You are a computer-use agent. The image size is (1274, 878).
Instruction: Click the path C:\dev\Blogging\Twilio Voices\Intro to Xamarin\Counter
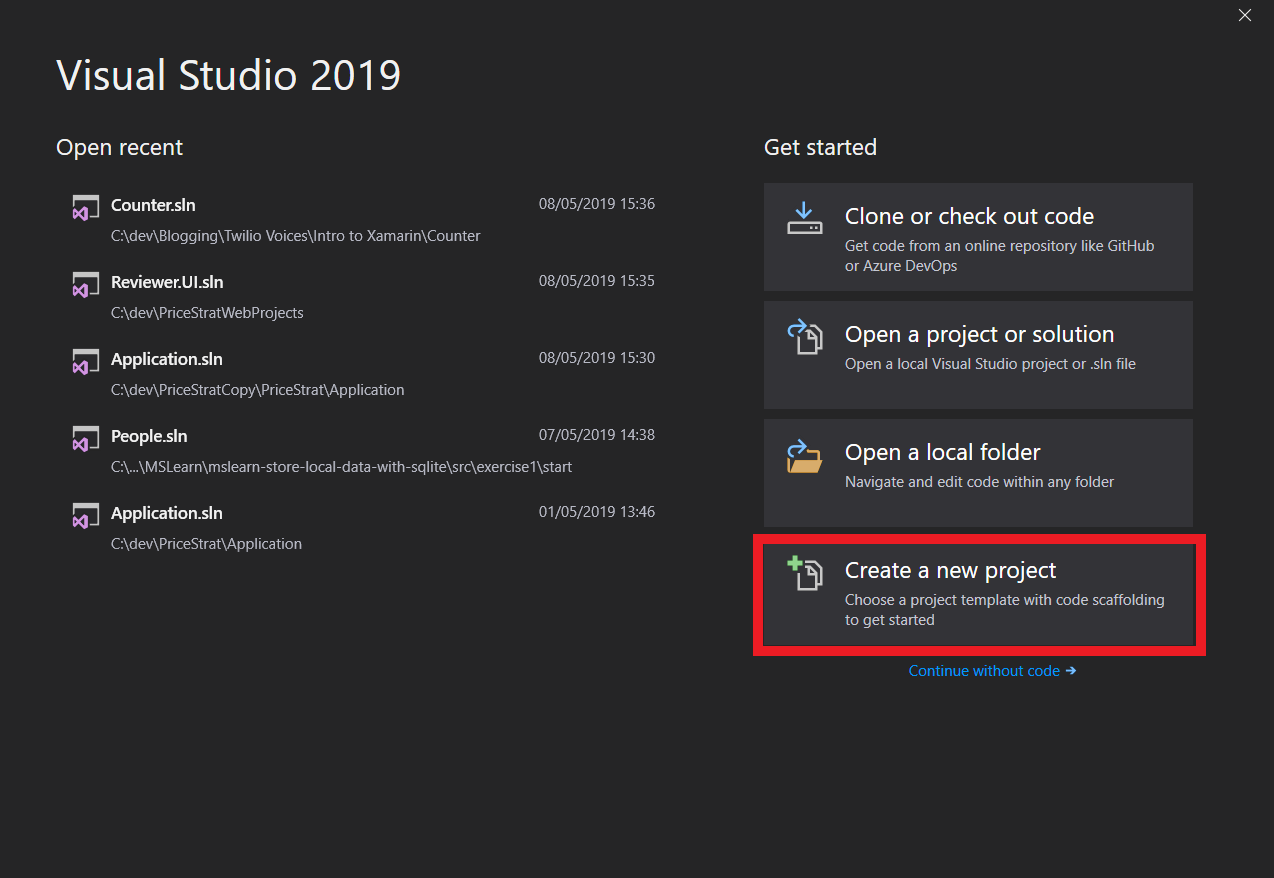click(296, 236)
